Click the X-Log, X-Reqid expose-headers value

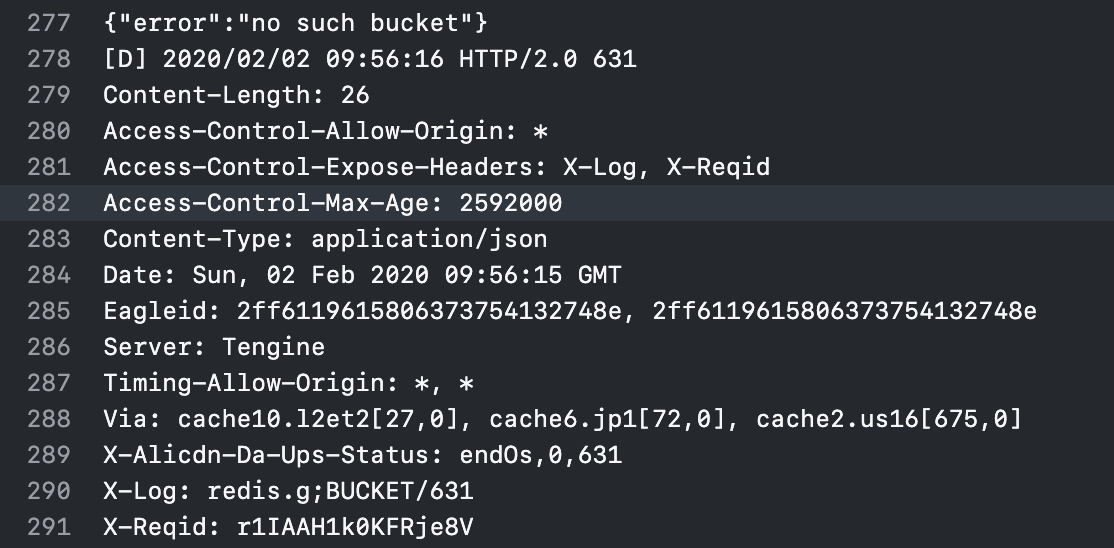(x=666, y=167)
